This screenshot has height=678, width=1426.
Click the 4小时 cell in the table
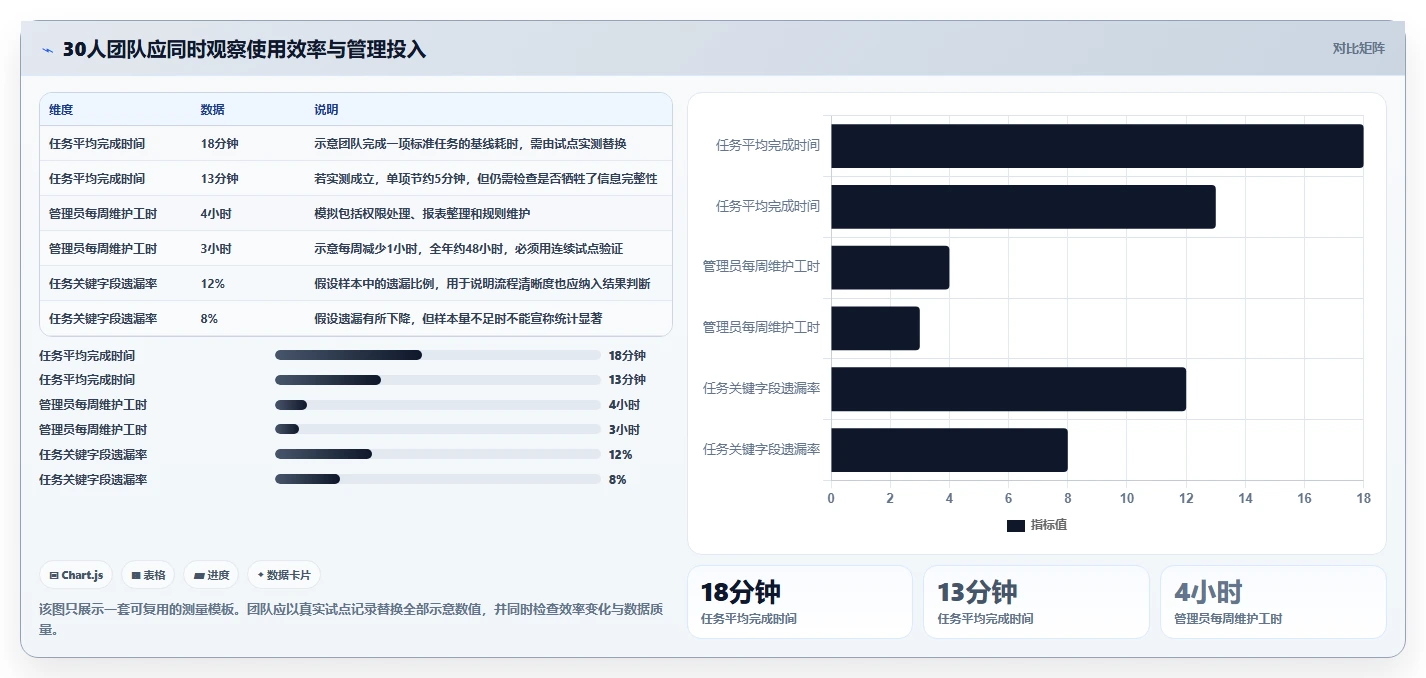point(216,214)
